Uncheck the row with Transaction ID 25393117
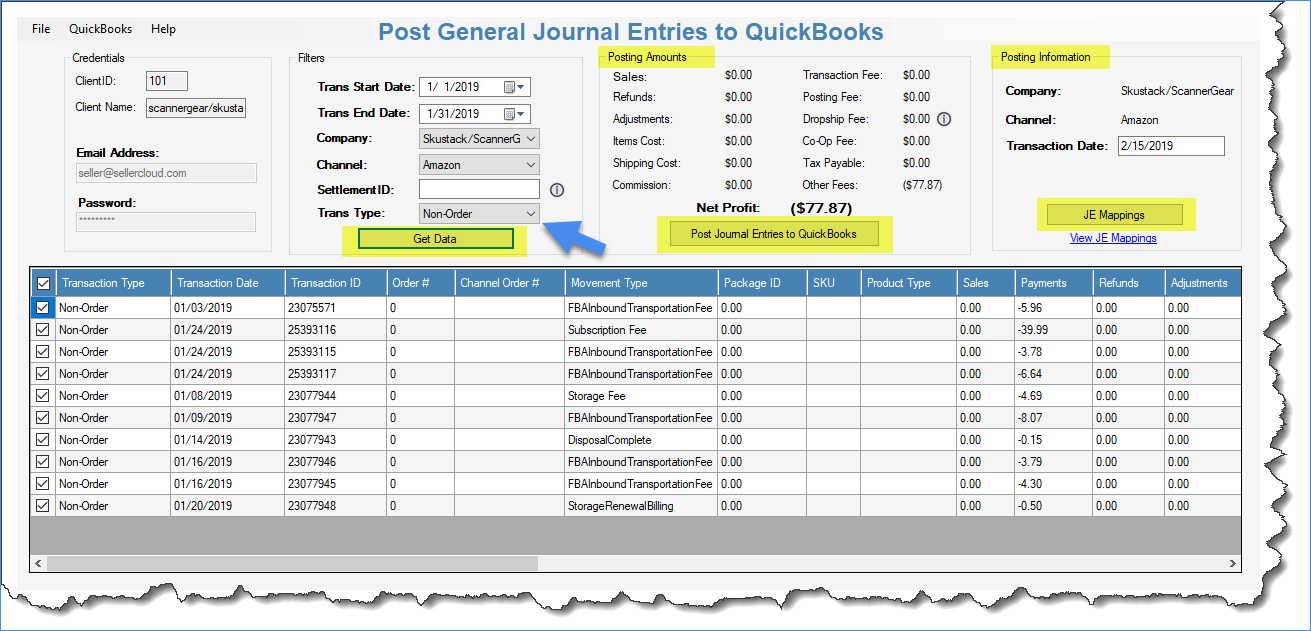This screenshot has width=1311, height=631. pyautogui.click(x=43, y=374)
